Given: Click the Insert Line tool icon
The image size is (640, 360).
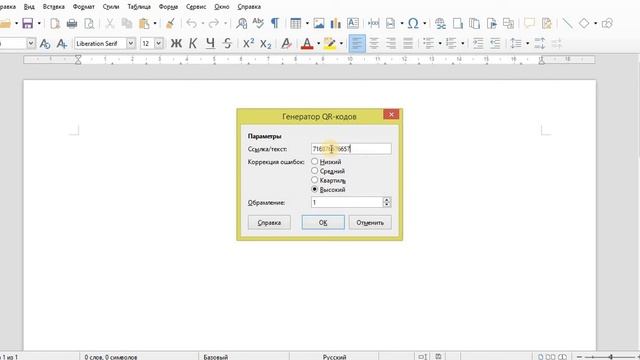Looking at the screenshot, I should coord(567,23).
